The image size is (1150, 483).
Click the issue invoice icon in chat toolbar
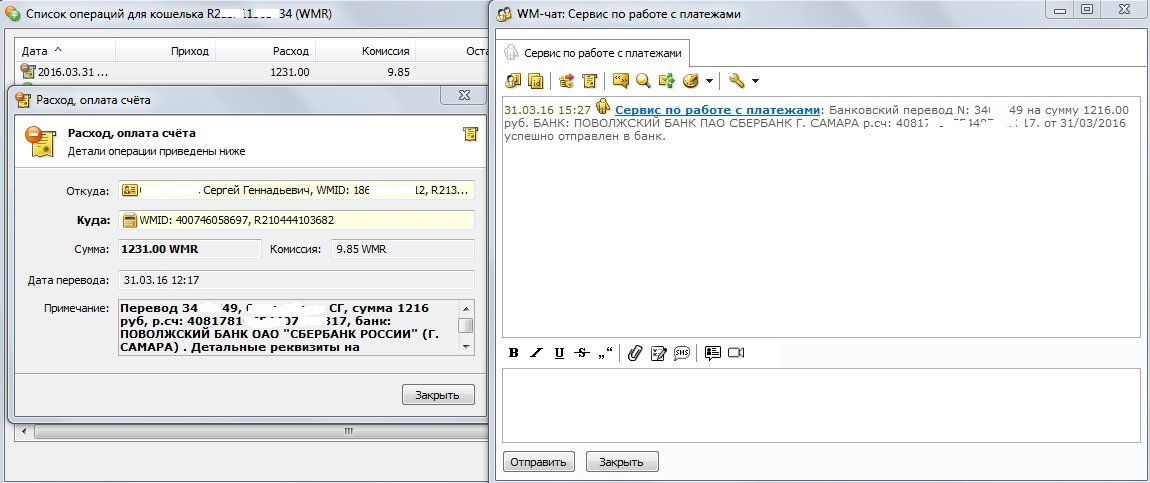pyautogui.click(x=590, y=81)
